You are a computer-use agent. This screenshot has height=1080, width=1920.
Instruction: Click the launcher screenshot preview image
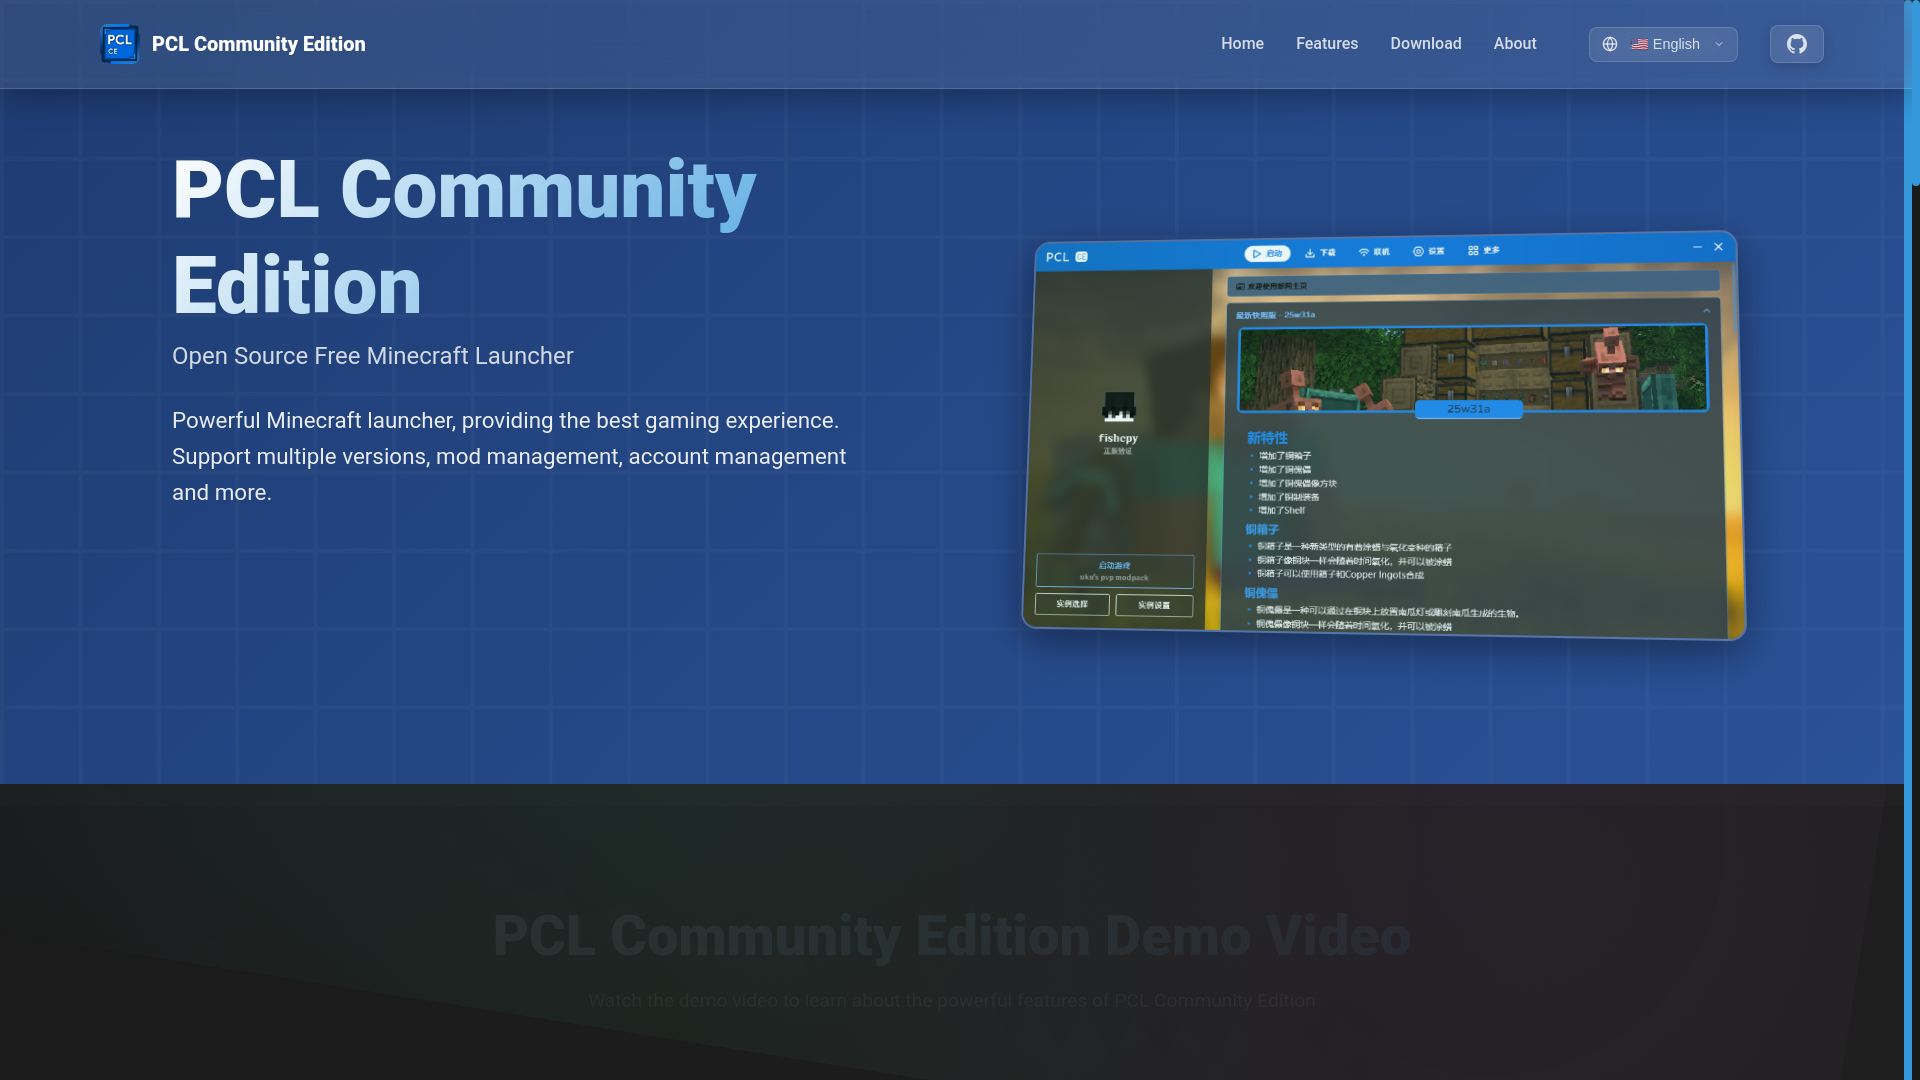tap(1384, 436)
